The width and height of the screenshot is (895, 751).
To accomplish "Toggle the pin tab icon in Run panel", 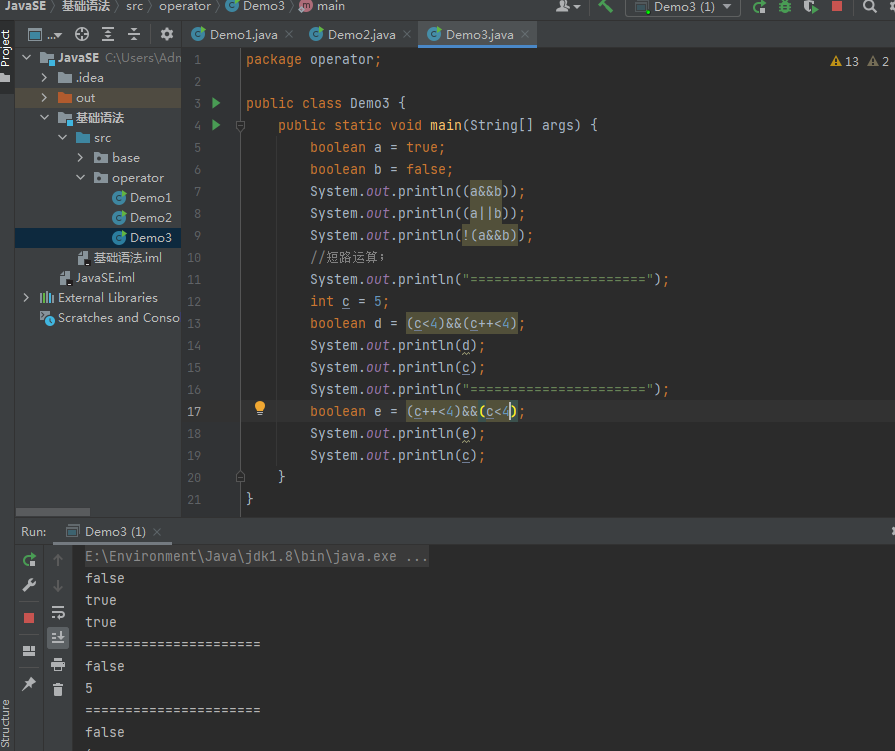I will pyautogui.click(x=29, y=684).
